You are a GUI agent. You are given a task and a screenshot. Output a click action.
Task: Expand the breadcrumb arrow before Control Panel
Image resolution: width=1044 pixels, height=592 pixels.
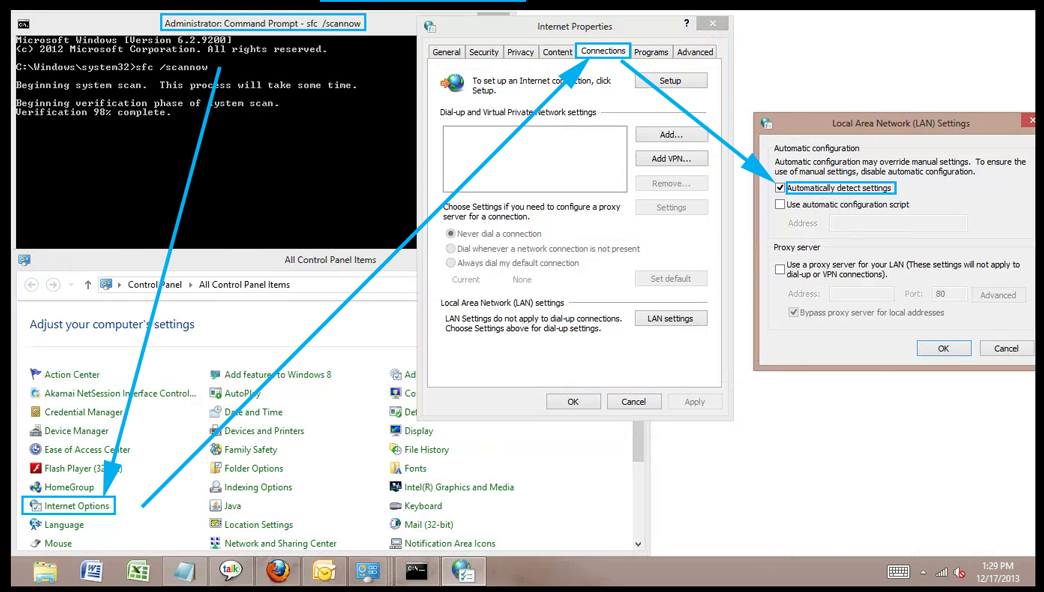coord(120,284)
